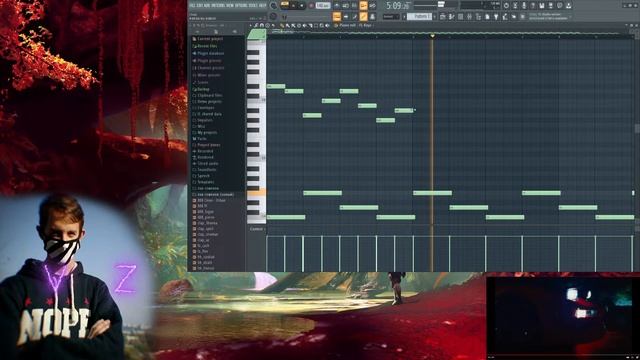Open the Channel rack icon
Screen dimensions: 640x360
coord(460,17)
